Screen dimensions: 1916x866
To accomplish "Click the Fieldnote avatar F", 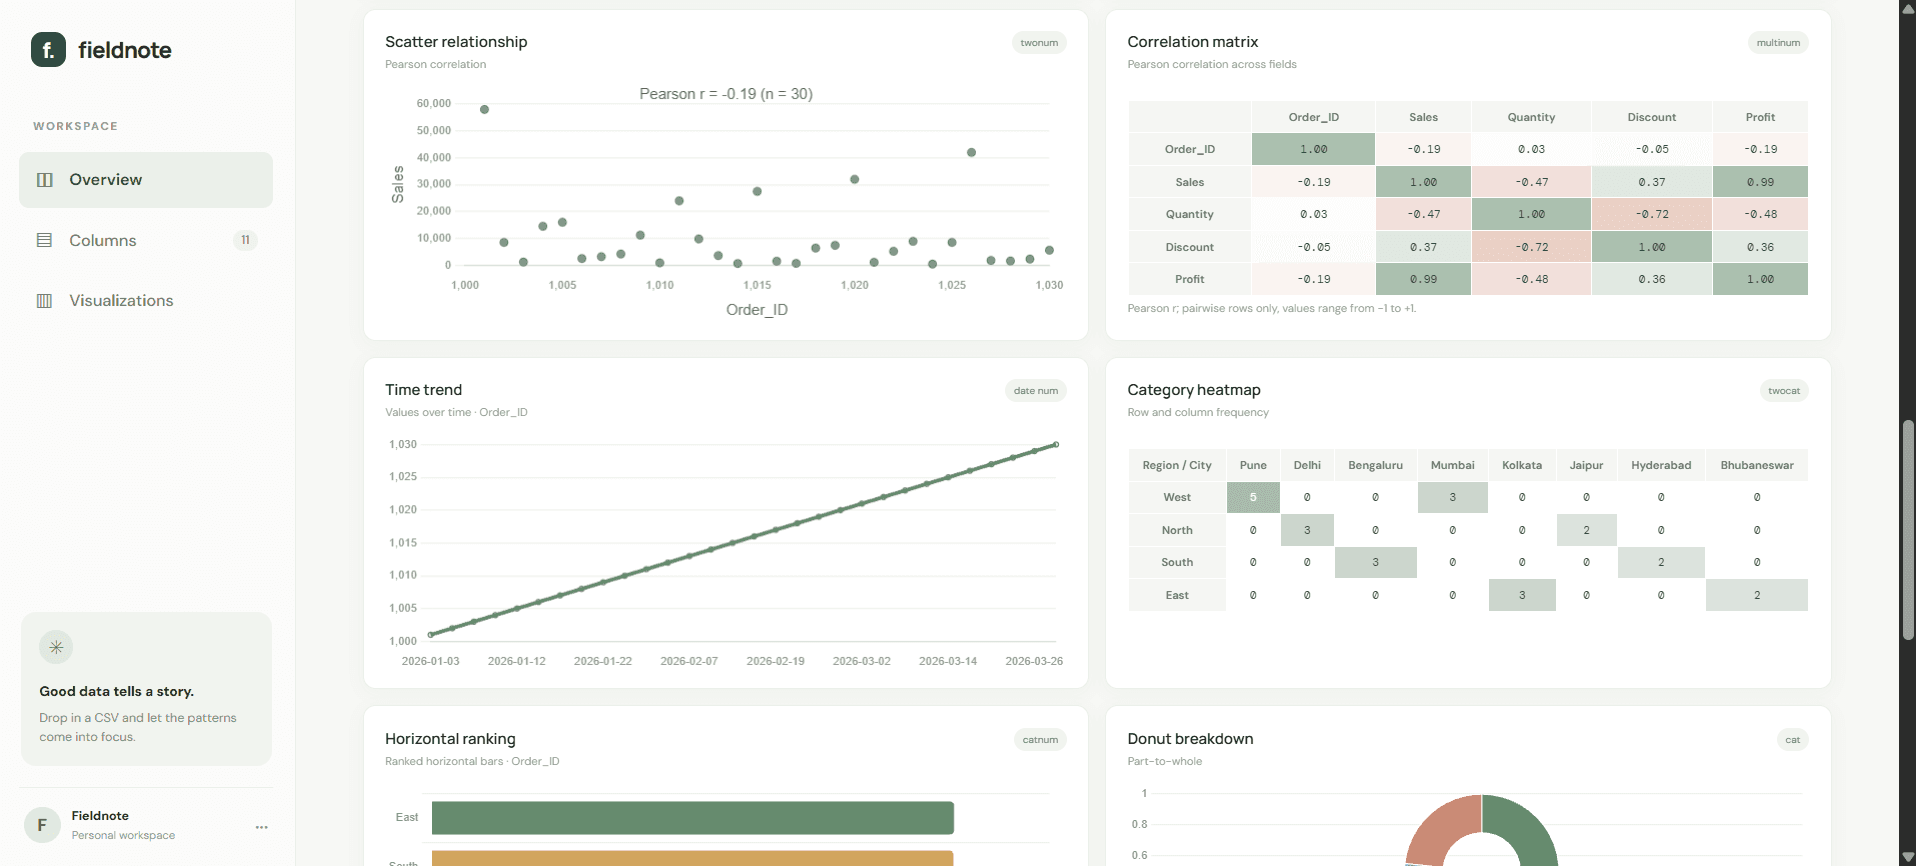I will pos(42,825).
